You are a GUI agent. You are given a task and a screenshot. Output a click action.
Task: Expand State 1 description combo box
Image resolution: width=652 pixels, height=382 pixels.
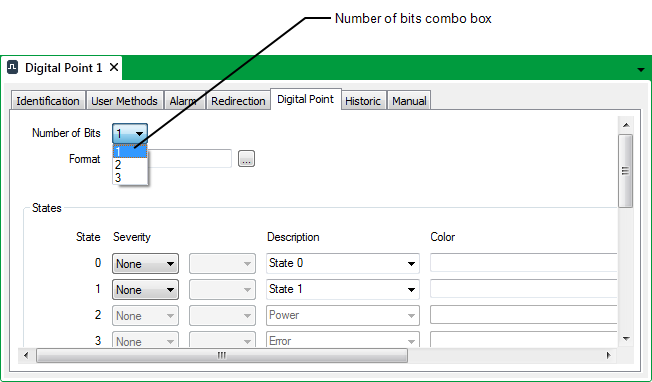pyautogui.click(x=411, y=290)
